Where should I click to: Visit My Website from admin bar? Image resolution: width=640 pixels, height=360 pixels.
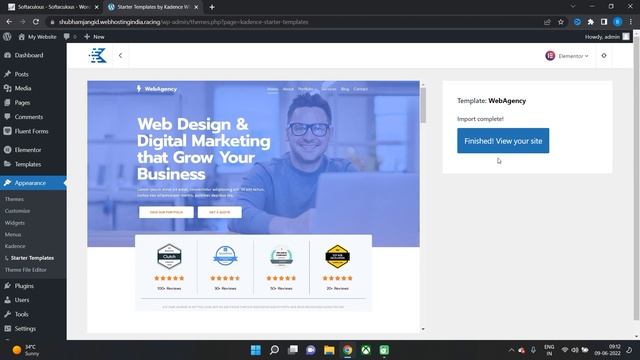[x=37, y=37]
